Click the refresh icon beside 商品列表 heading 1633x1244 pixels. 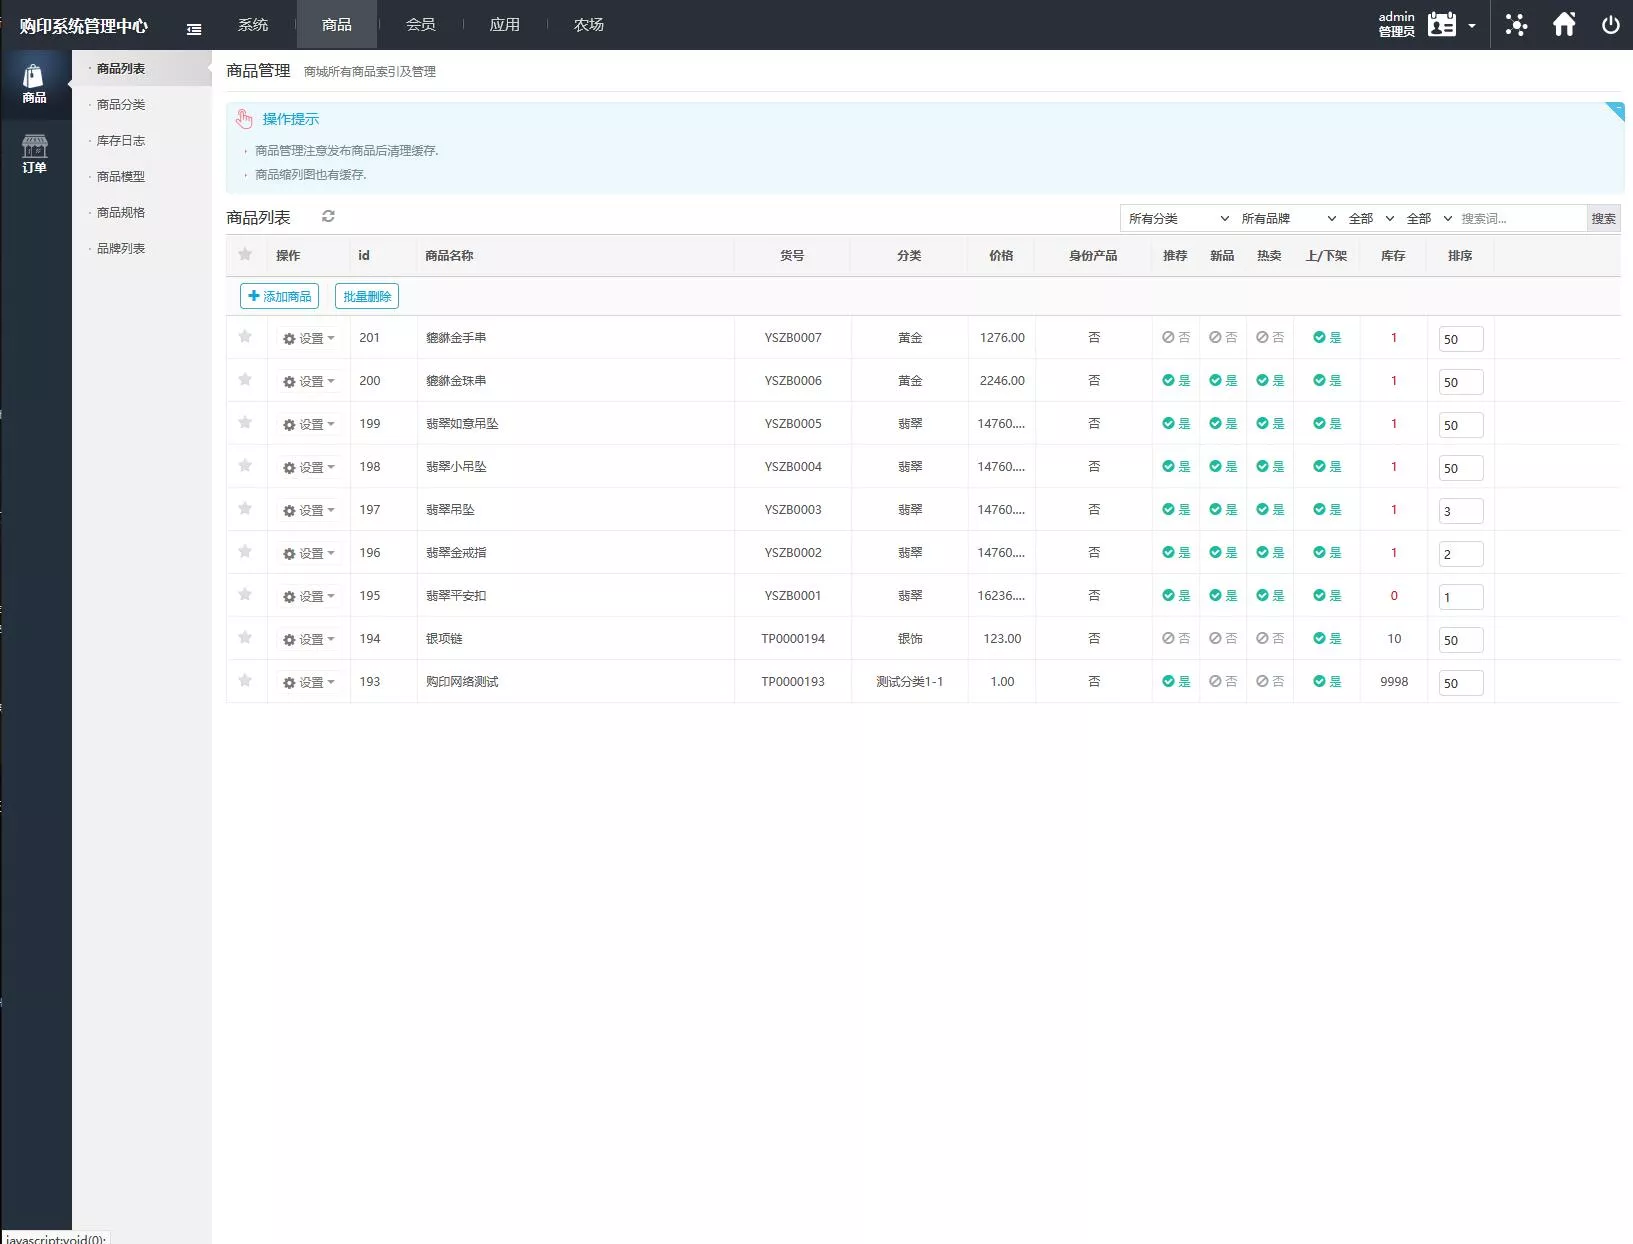click(328, 217)
